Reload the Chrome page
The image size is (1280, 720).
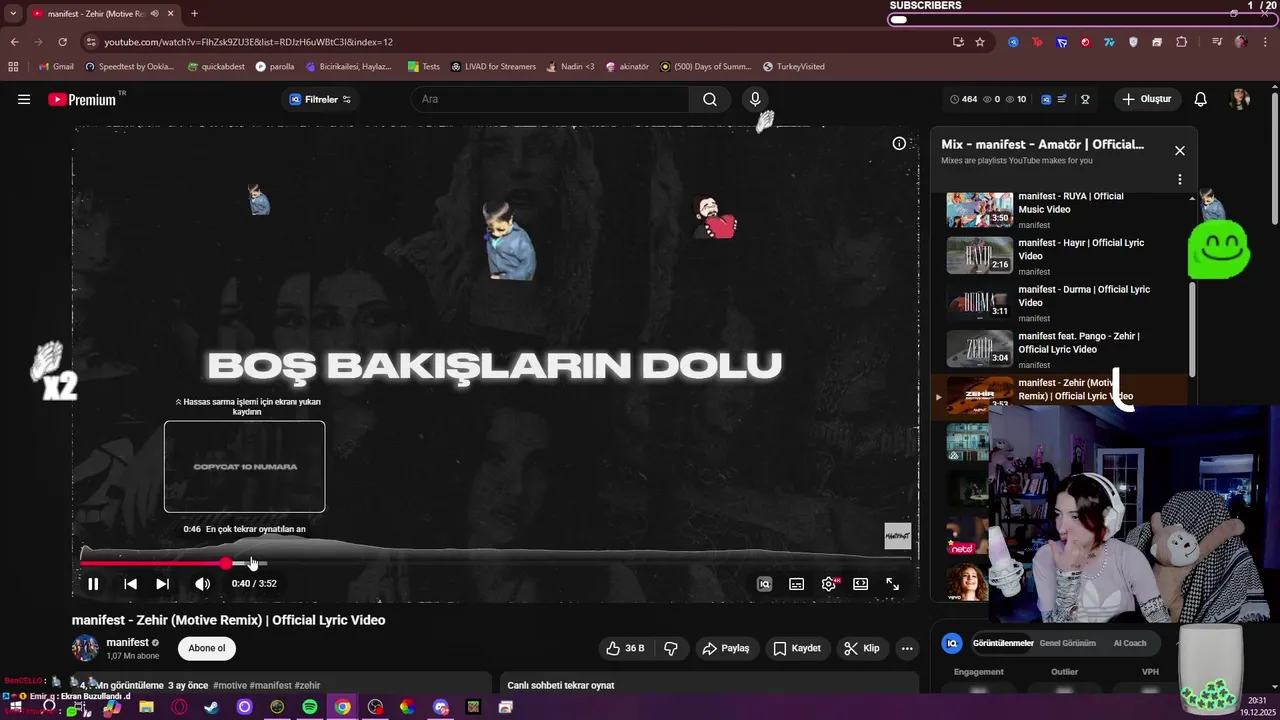[62, 42]
